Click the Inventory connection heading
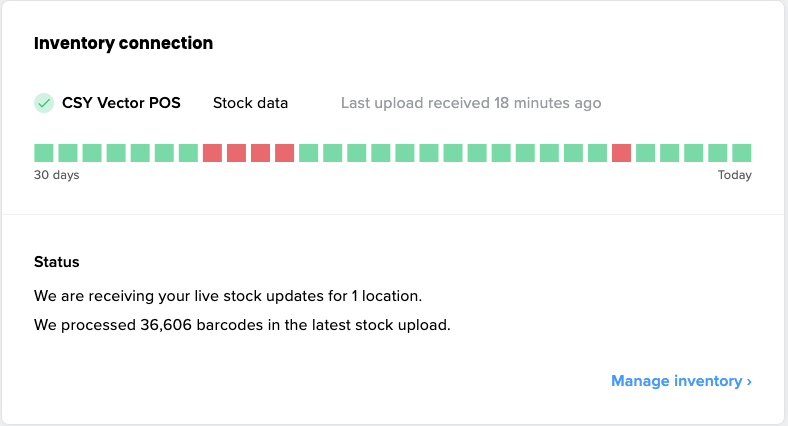Screen dimensions: 788x426 coord(123,44)
